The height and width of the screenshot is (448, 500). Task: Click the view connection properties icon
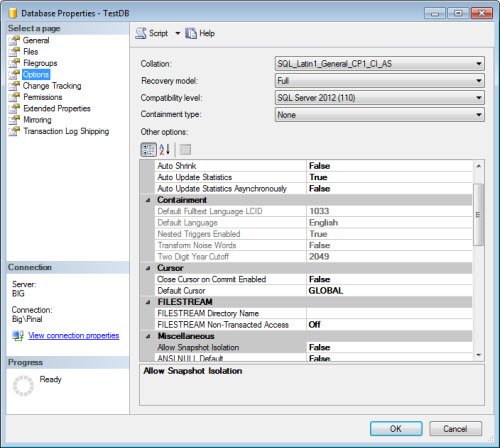coord(18,335)
